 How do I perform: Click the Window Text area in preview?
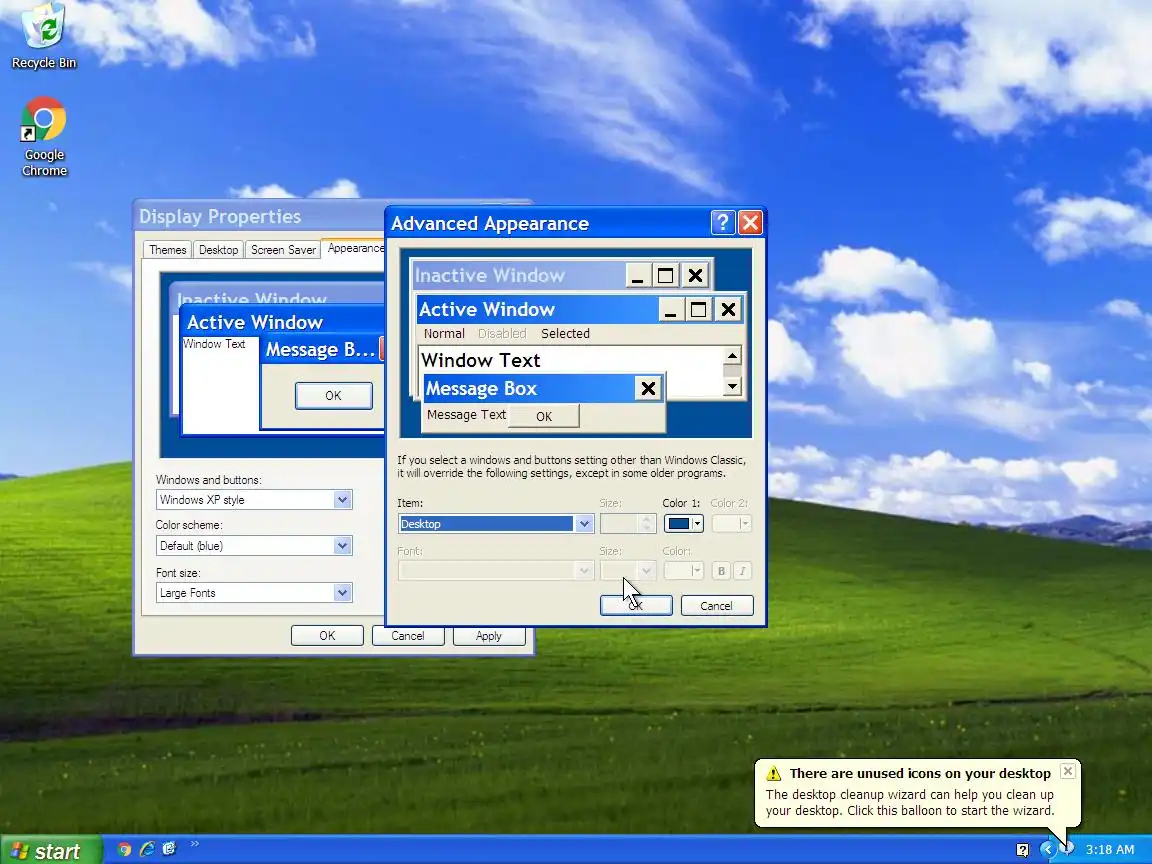pos(480,360)
